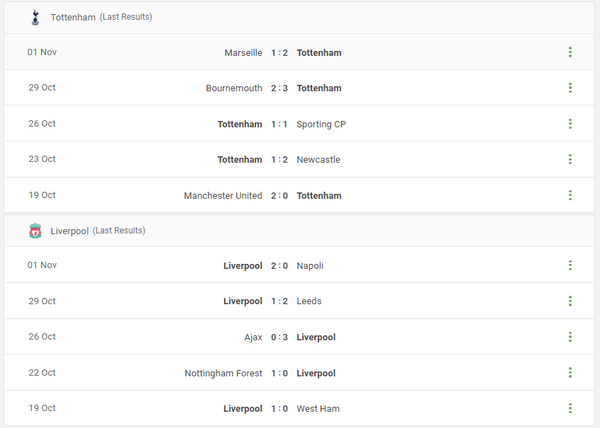Open options for Nottingham Forest vs Liverpool
The width and height of the screenshot is (600, 428).
[x=570, y=373]
